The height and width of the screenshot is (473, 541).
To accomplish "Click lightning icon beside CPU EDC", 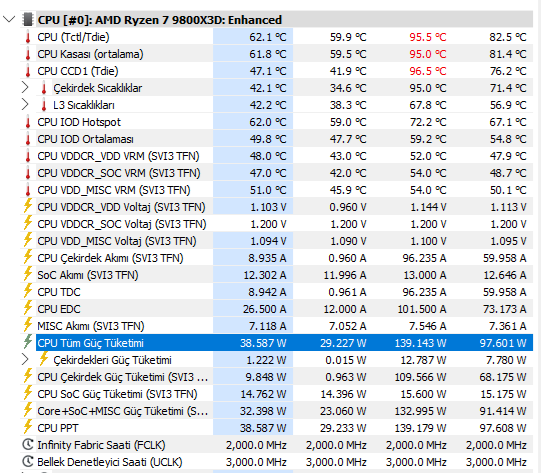I will (28, 307).
